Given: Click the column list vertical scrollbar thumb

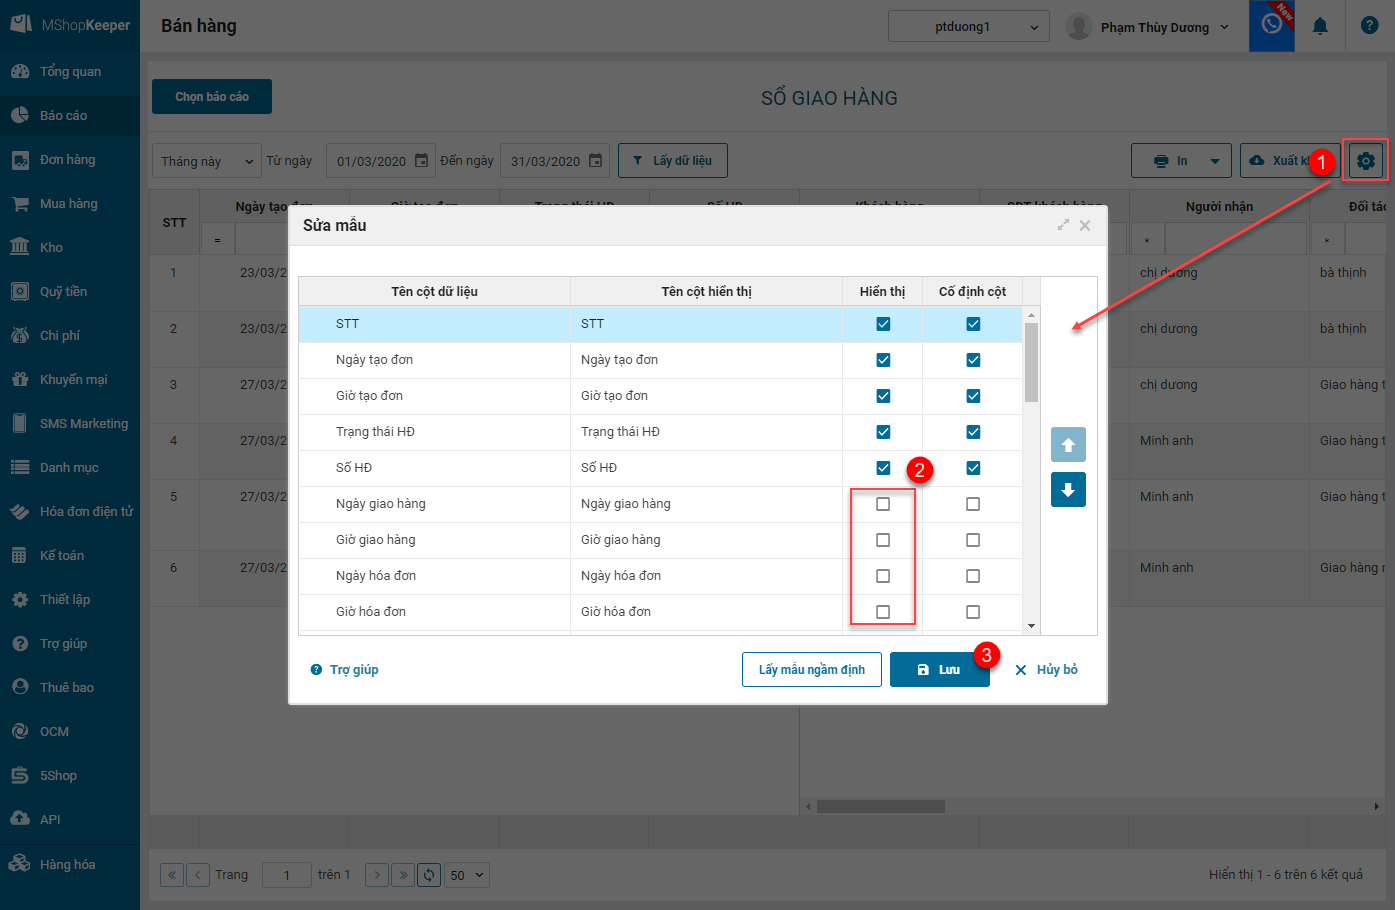Looking at the screenshot, I should coord(1031,362).
